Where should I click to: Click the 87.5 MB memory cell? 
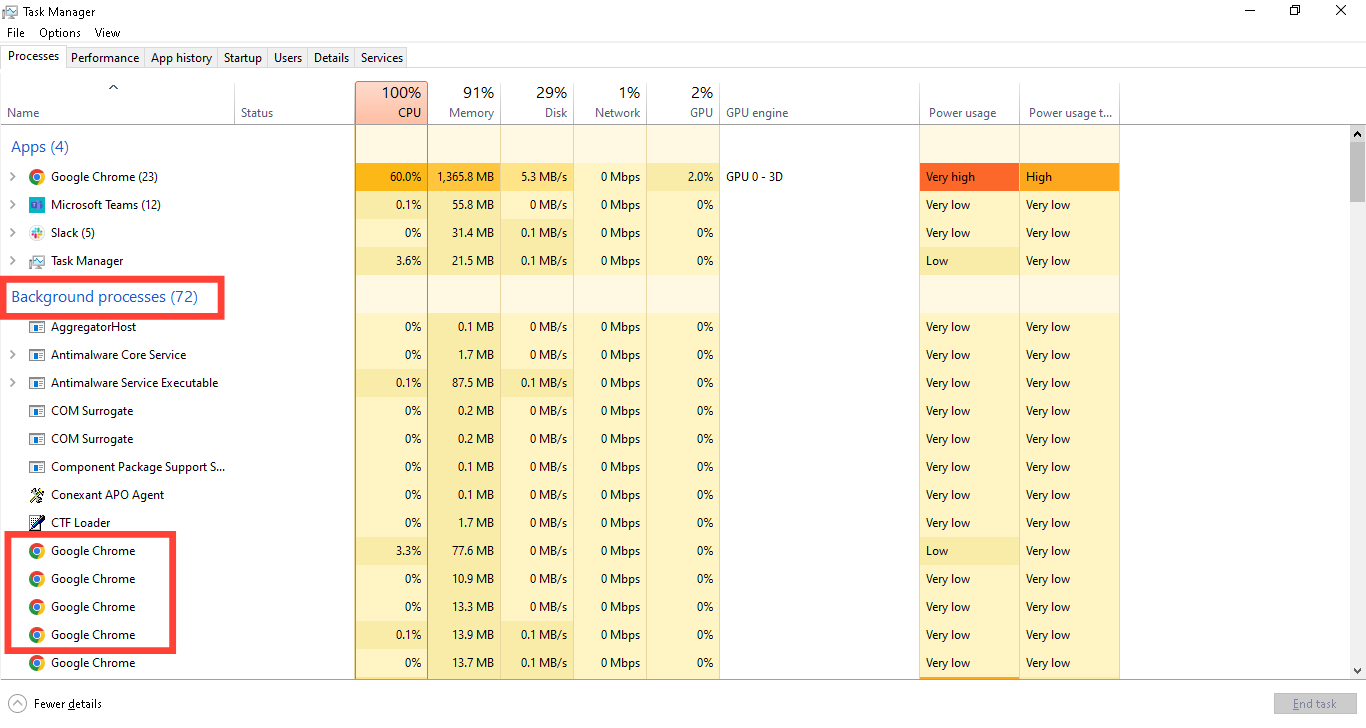tap(464, 383)
